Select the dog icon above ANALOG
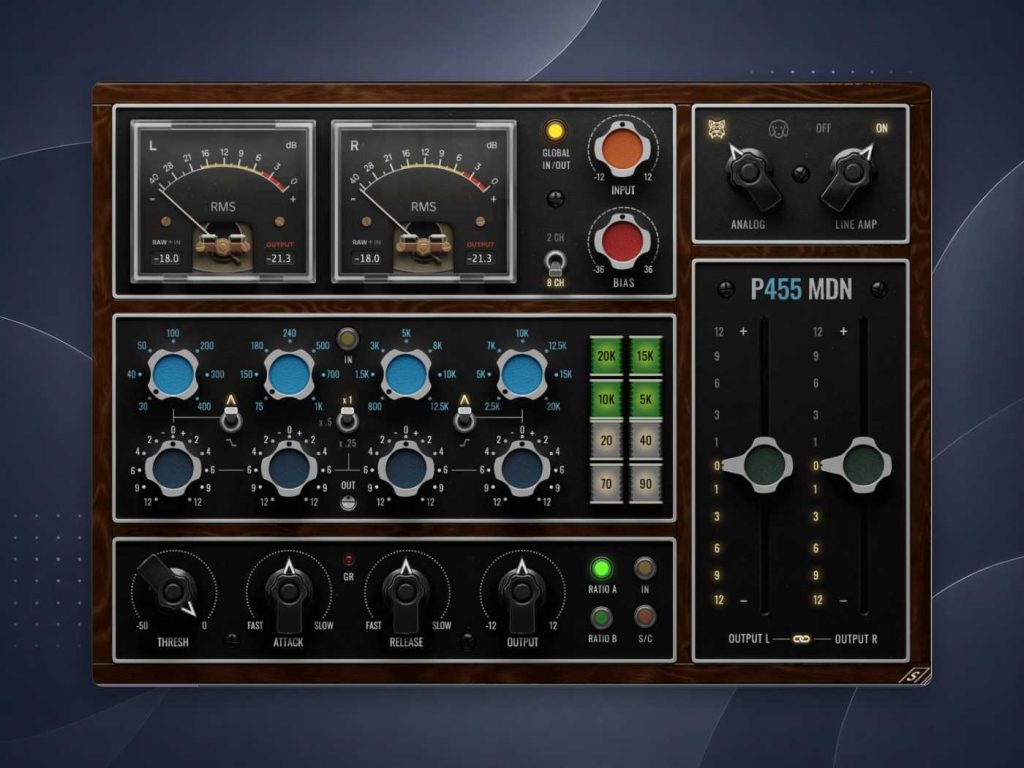This screenshot has height=768, width=1024. [x=777, y=129]
